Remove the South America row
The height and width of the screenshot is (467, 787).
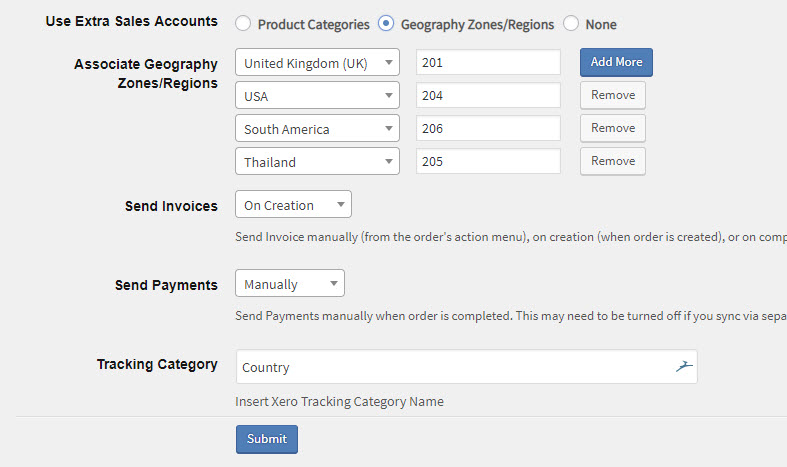(x=613, y=129)
